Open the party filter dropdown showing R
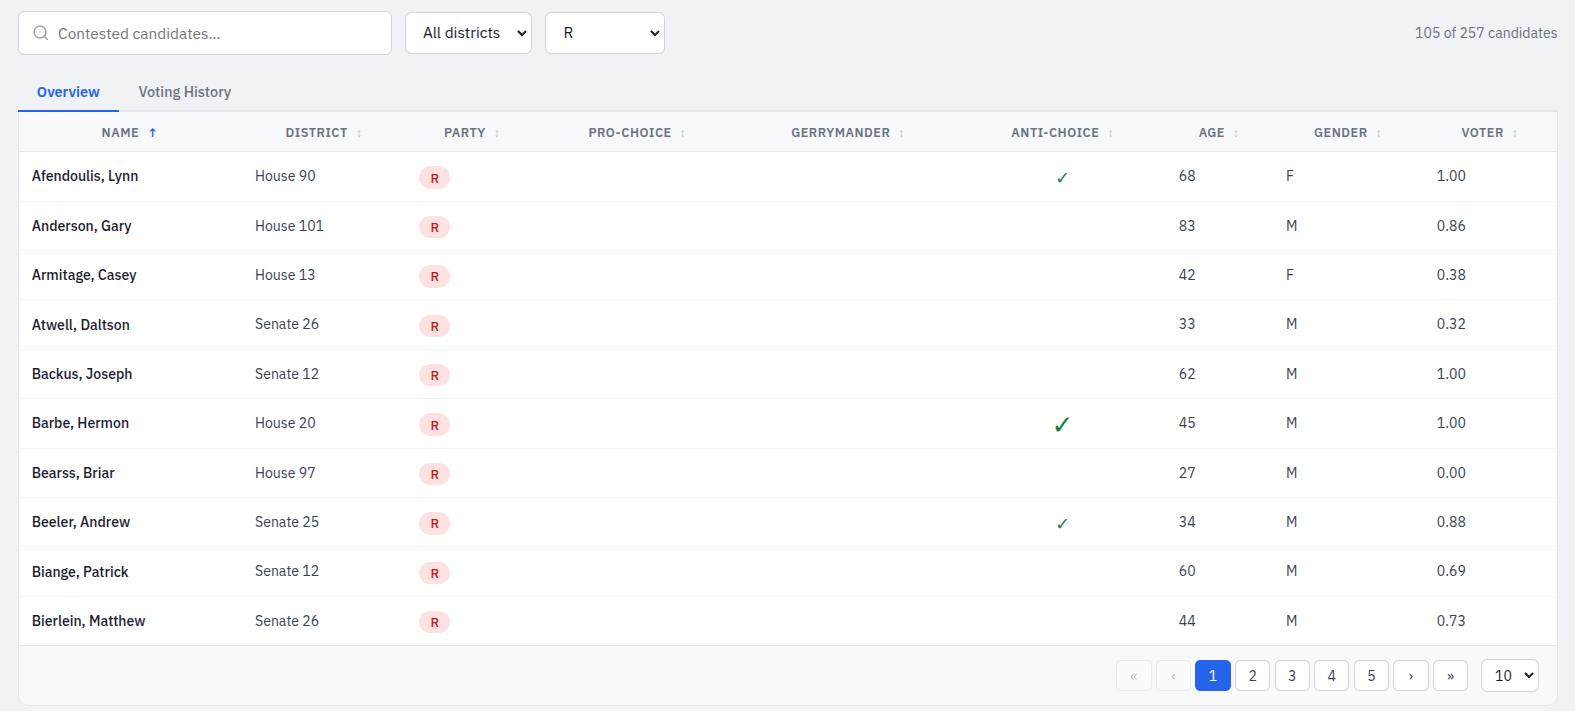Screen dimensions: 1575x711 click(x=605, y=33)
